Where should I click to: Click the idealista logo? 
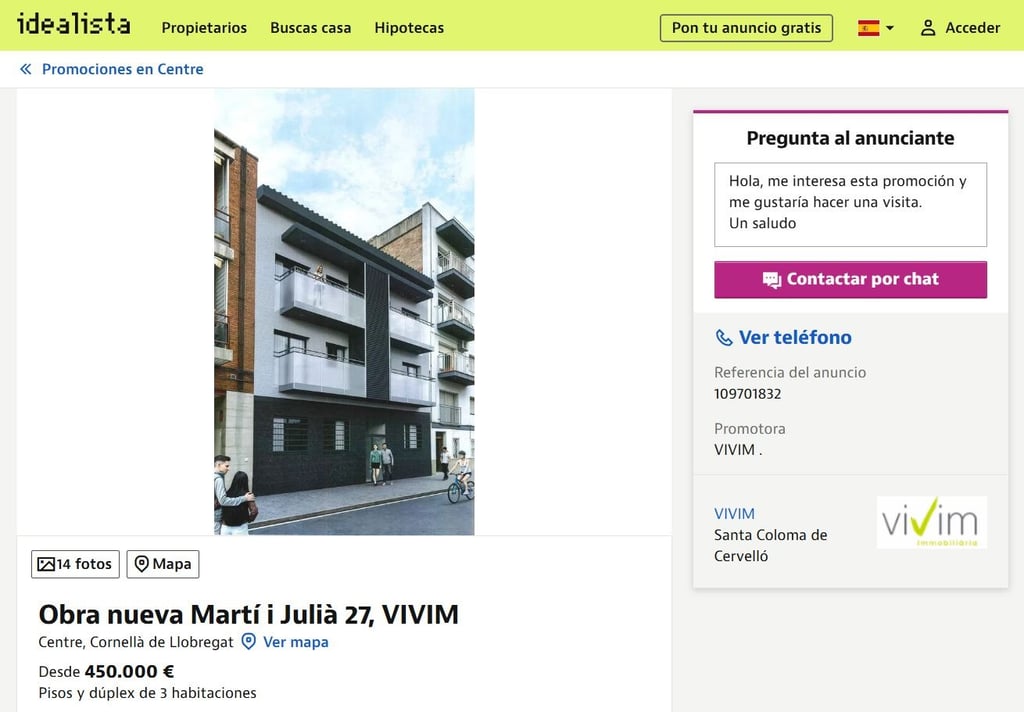pyautogui.click(x=73, y=24)
